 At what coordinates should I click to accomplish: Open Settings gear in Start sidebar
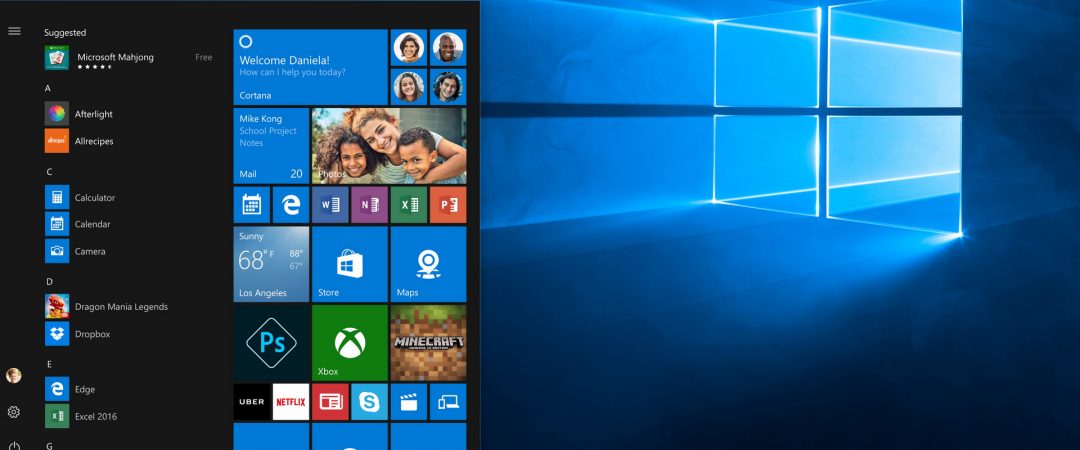click(x=14, y=412)
